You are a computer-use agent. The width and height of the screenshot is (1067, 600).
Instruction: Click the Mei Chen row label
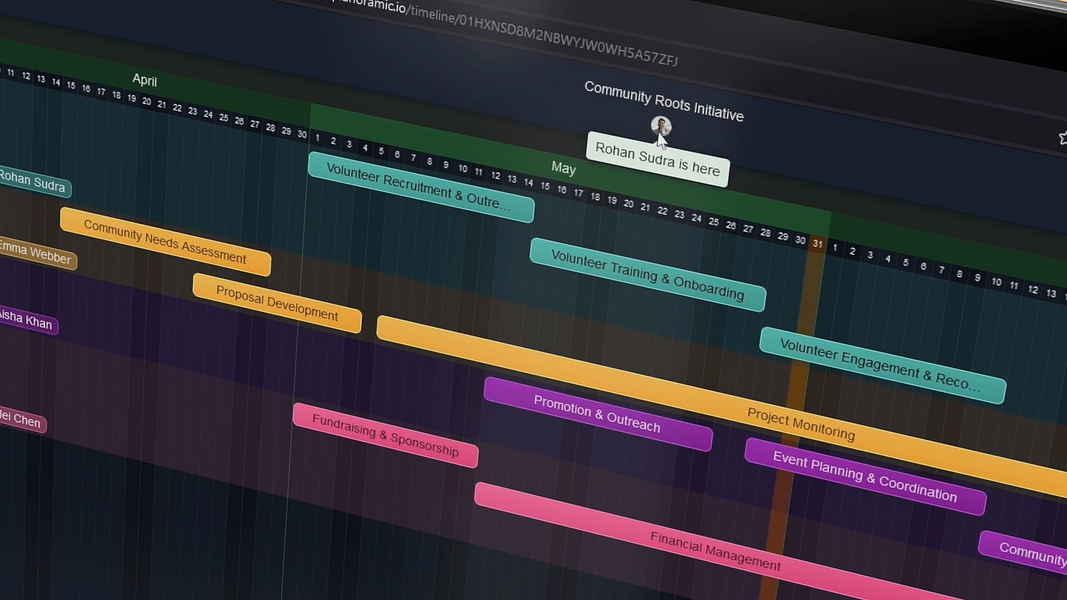click(x=22, y=420)
